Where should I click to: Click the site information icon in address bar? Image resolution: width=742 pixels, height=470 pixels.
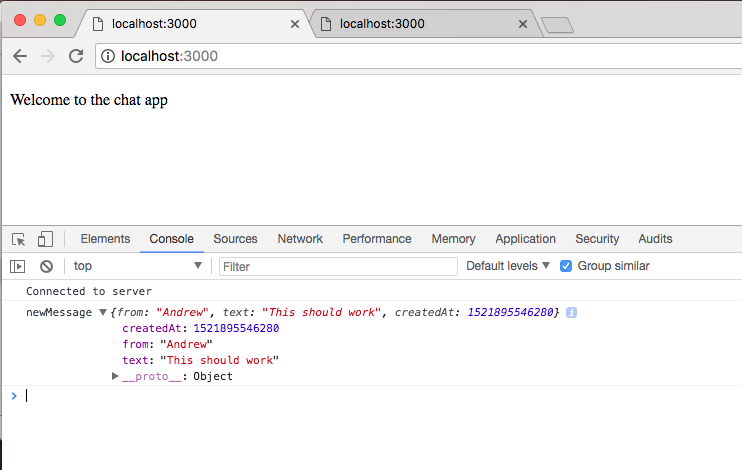point(109,56)
